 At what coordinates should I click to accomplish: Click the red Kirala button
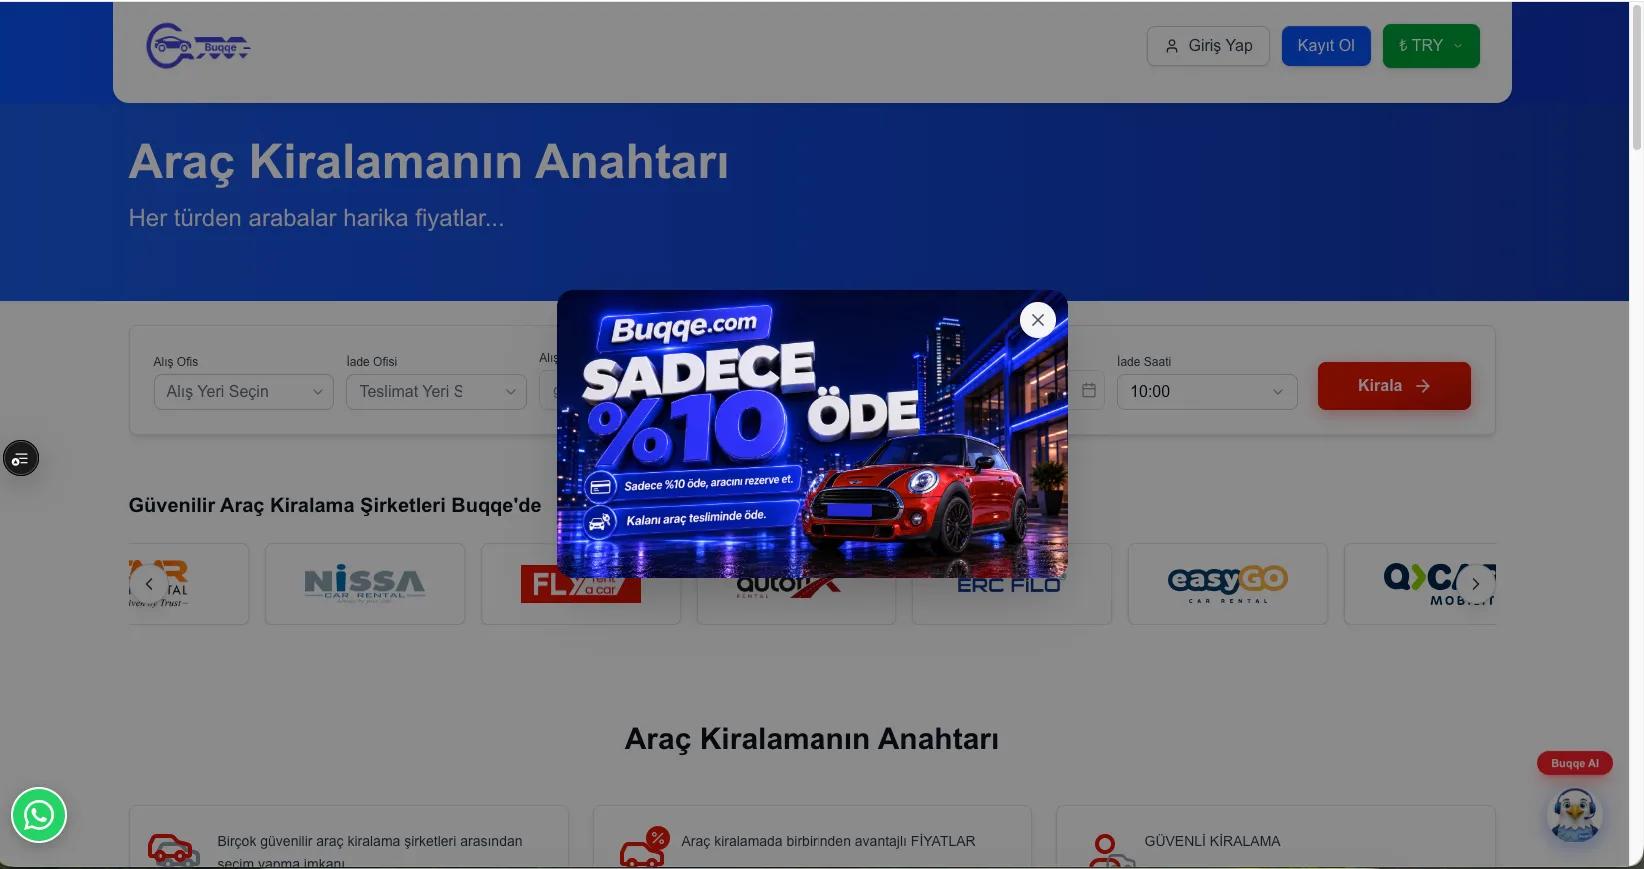pos(1394,386)
